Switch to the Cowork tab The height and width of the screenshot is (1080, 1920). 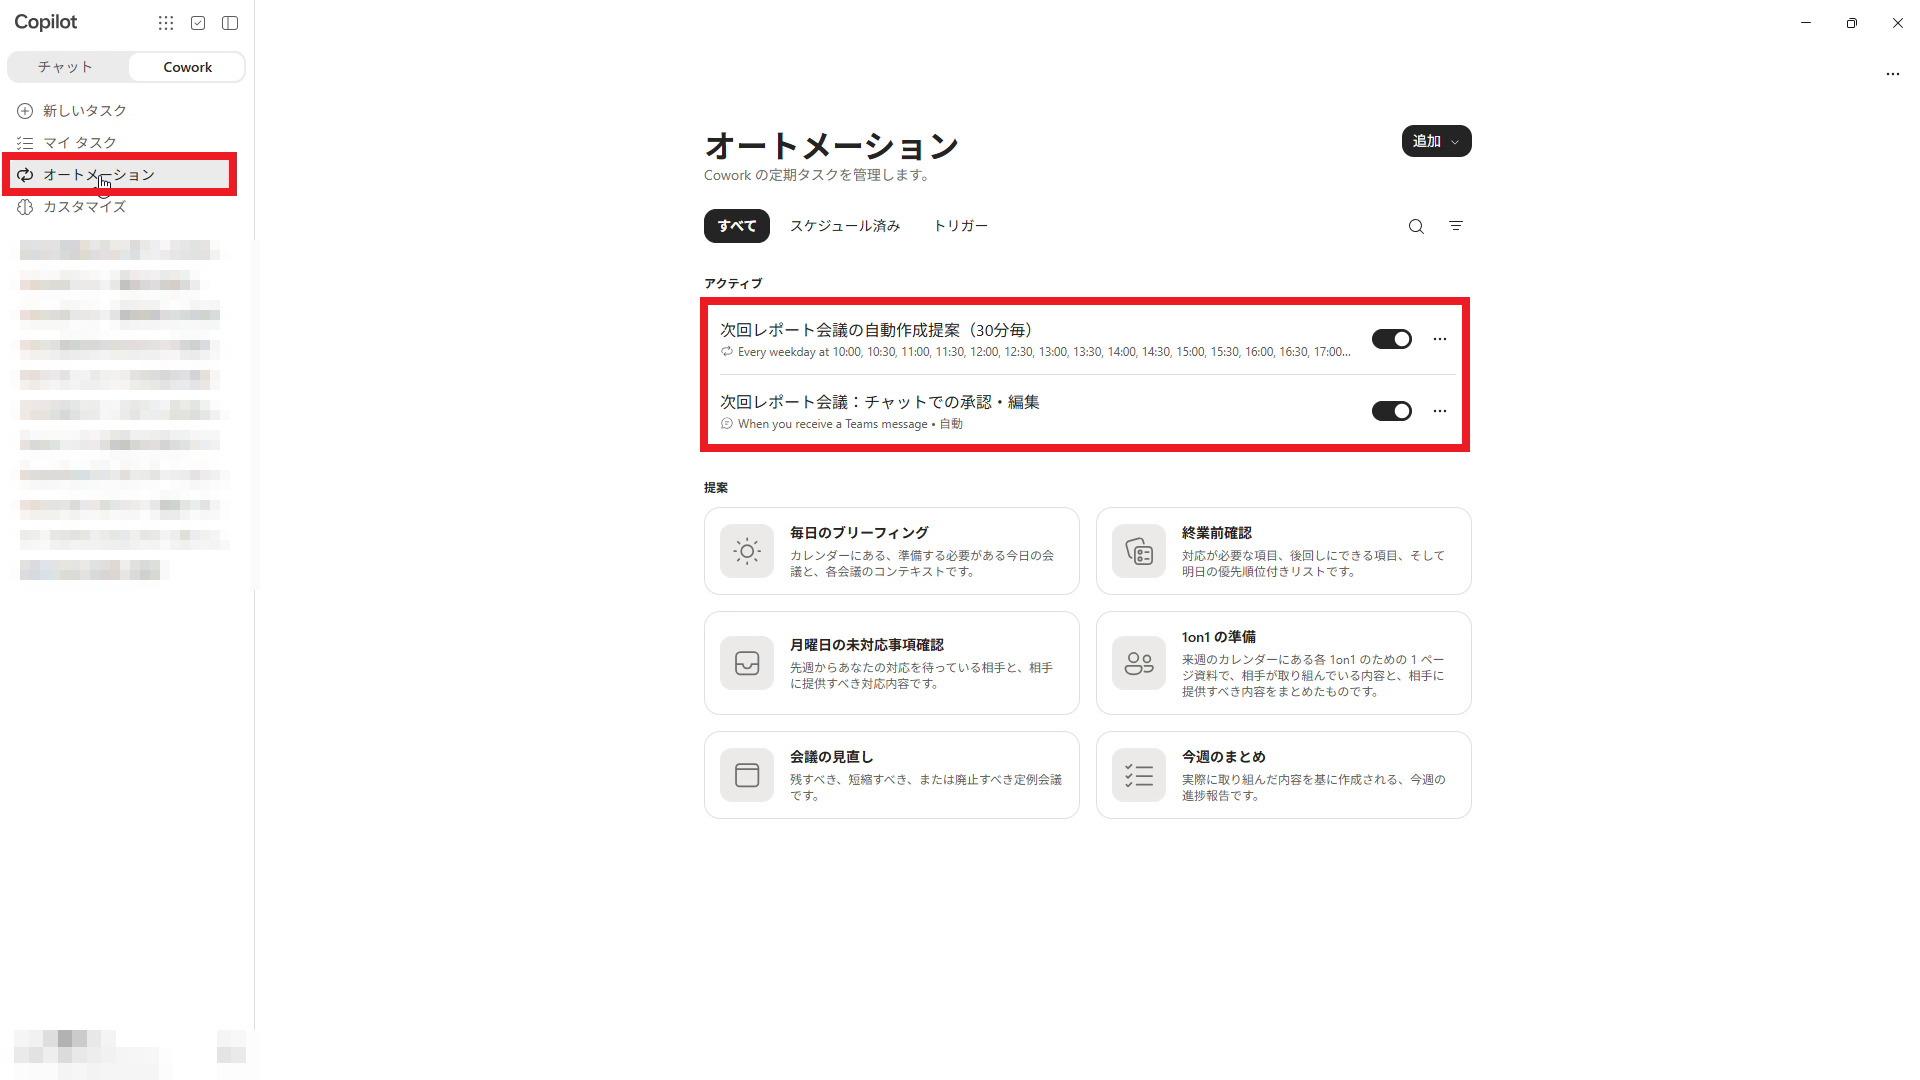tap(187, 67)
